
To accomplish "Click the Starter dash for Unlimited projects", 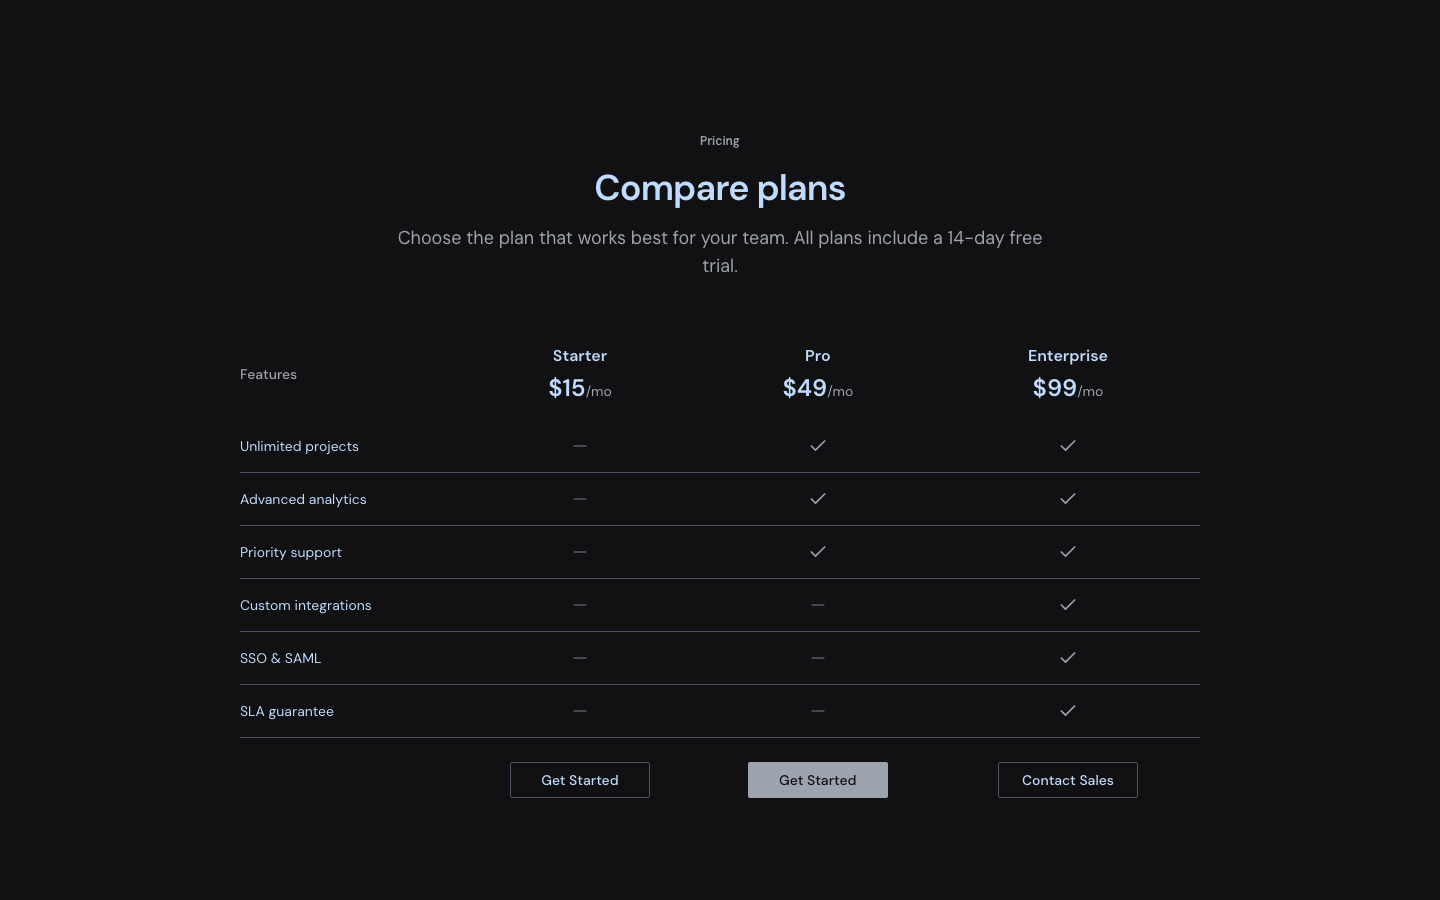I will click(x=580, y=446).
